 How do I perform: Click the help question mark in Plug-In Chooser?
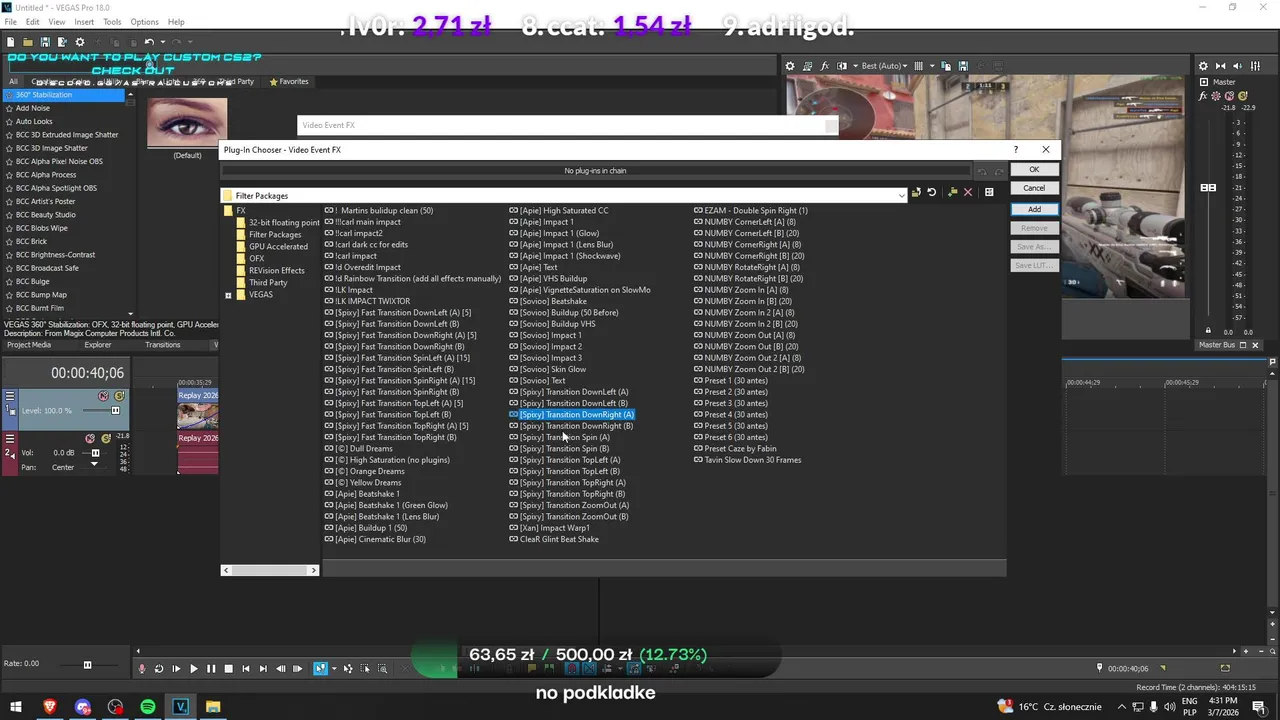pos(1016,149)
